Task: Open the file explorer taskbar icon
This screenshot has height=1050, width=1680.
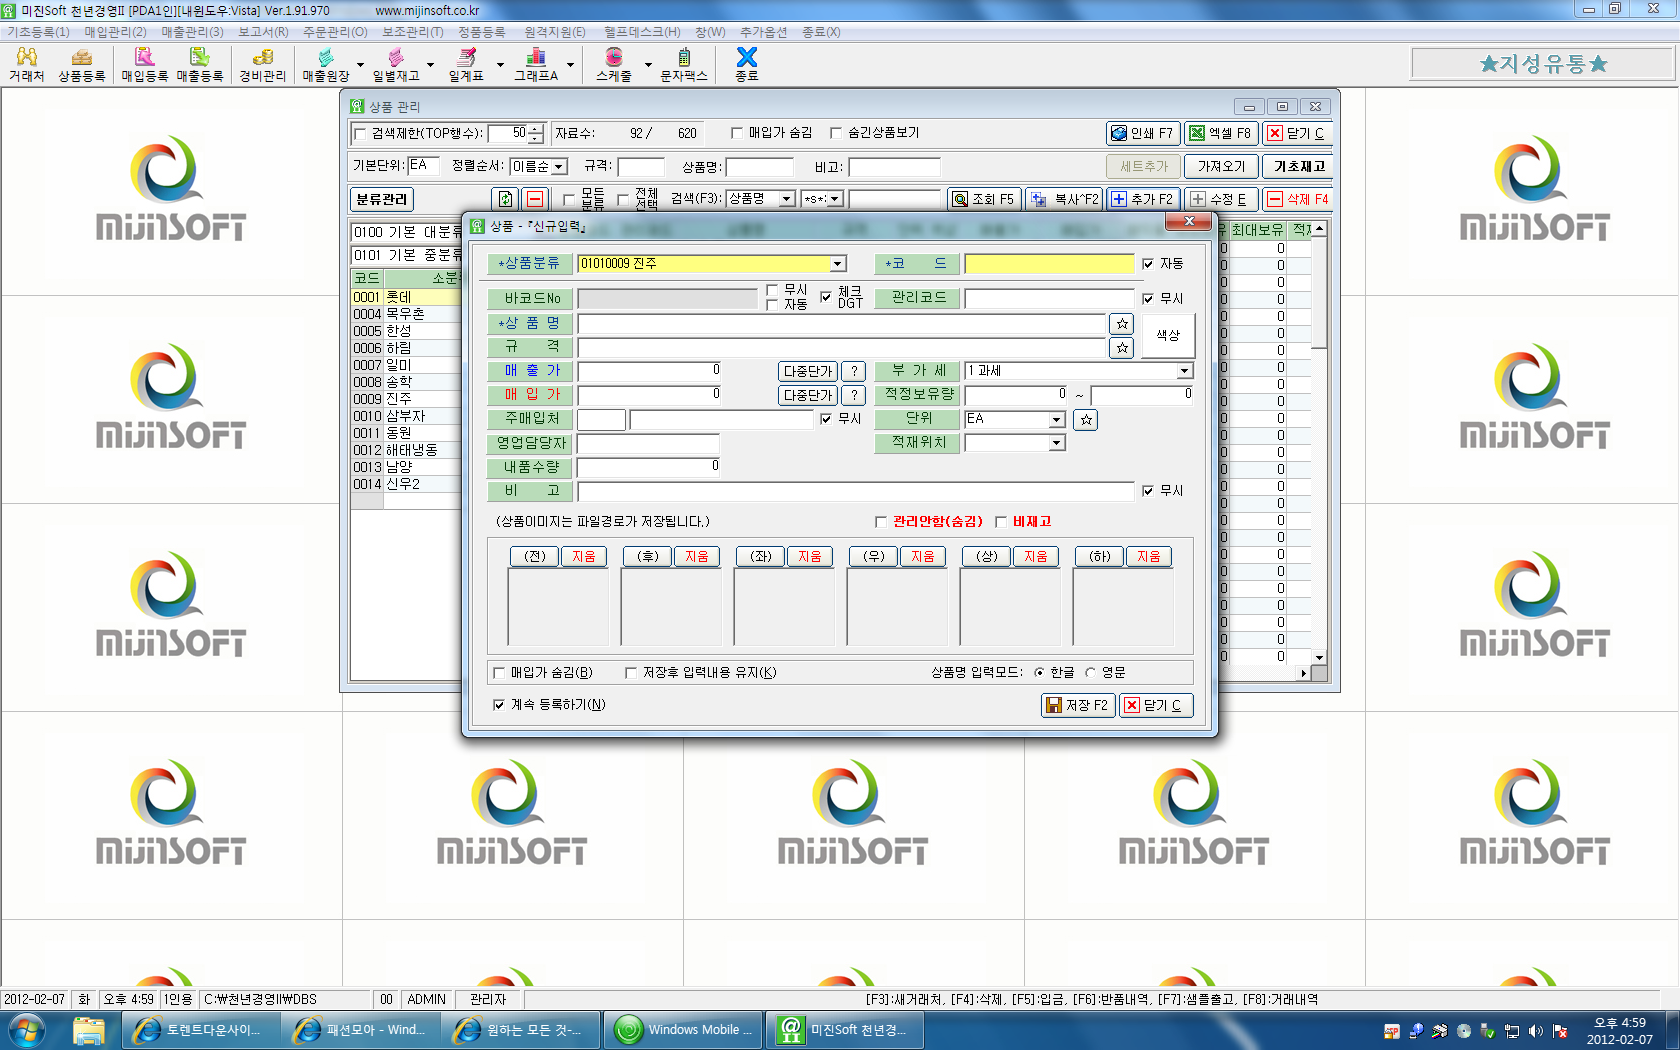Action: 89,1030
